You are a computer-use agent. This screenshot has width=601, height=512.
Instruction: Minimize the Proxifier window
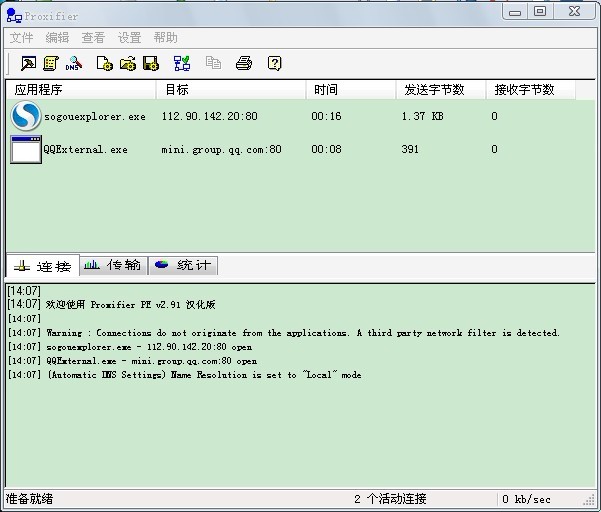coord(514,12)
